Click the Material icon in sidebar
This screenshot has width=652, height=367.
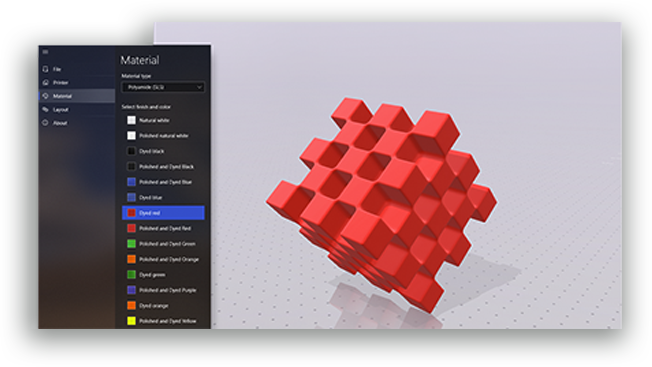pyautogui.click(x=46, y=96)
